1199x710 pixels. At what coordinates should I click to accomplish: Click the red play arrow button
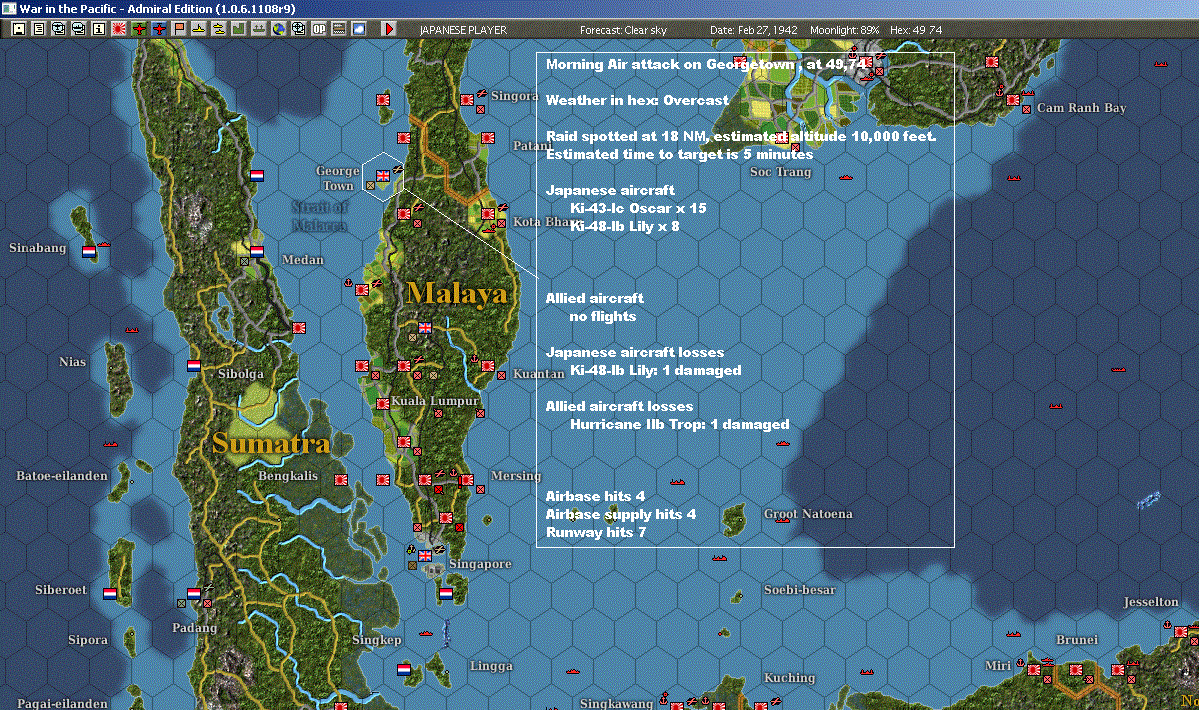(x=388, y=29)
